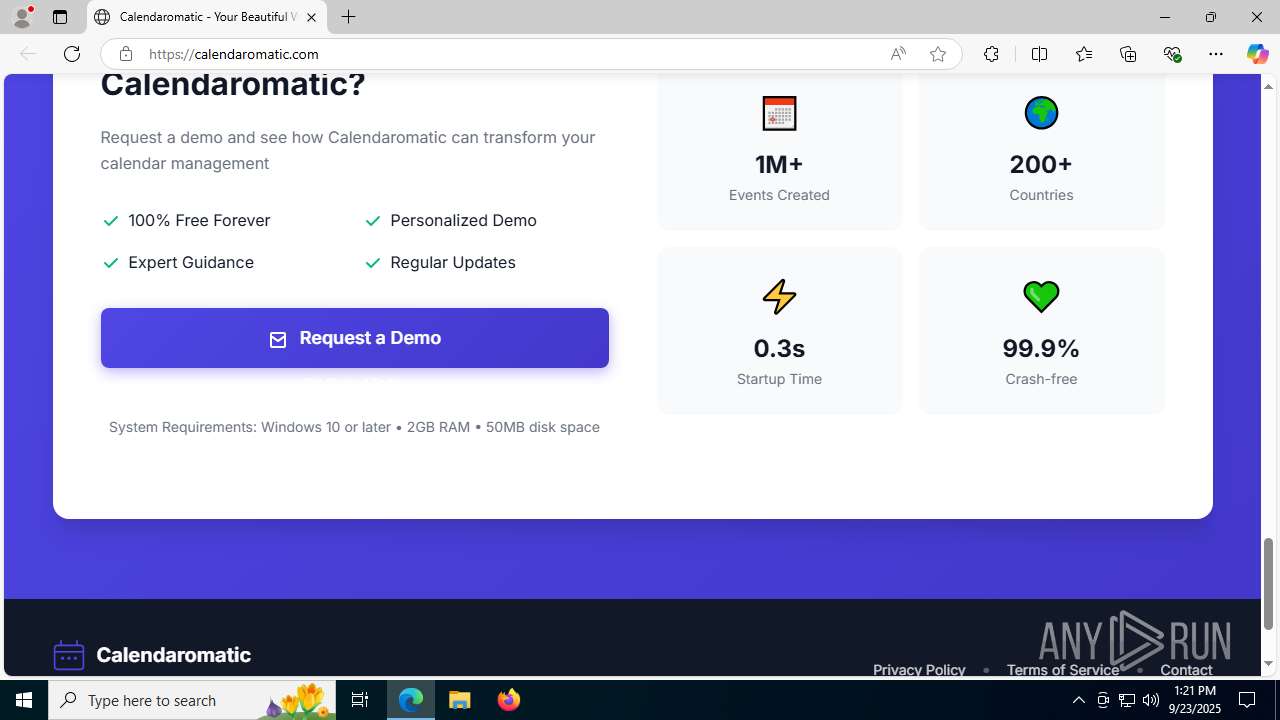This screenshot has height=720, width=1280.
Task: Open Extensions puzzle icon
Action: tap(991, 54)
